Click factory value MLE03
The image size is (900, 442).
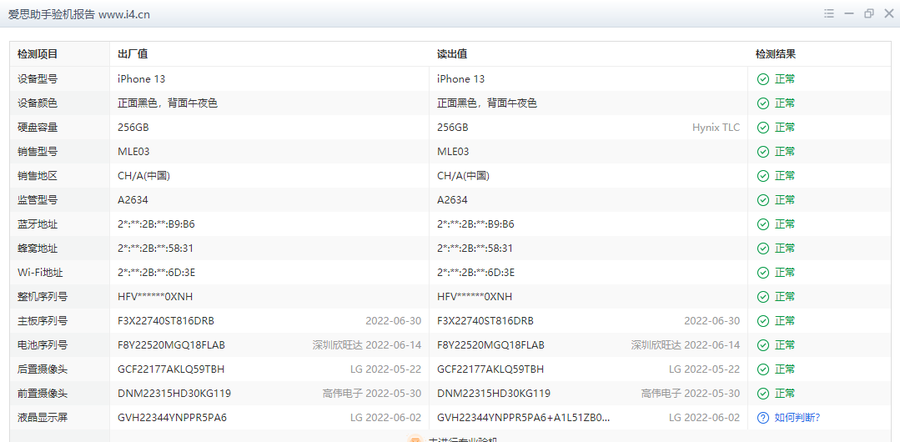pyautogui.click(x=134, y=152)
